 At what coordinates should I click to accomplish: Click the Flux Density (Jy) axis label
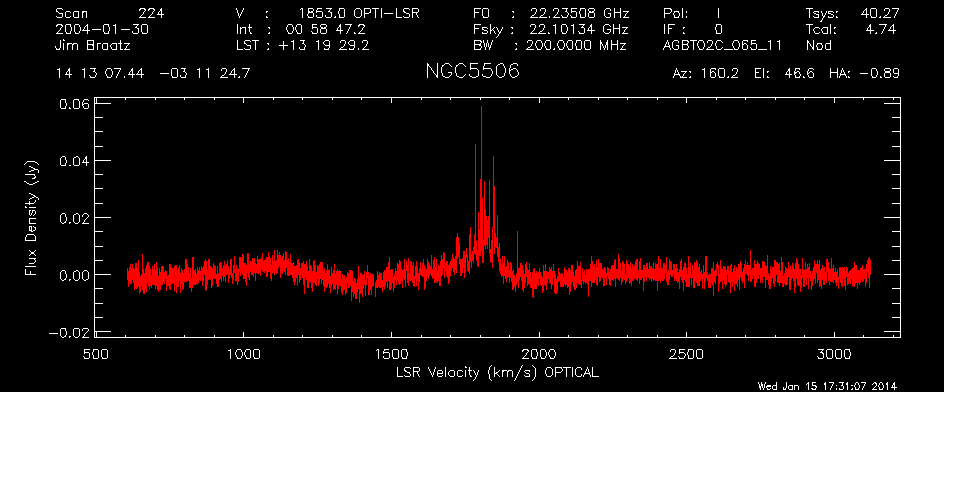tap(31, 218)
